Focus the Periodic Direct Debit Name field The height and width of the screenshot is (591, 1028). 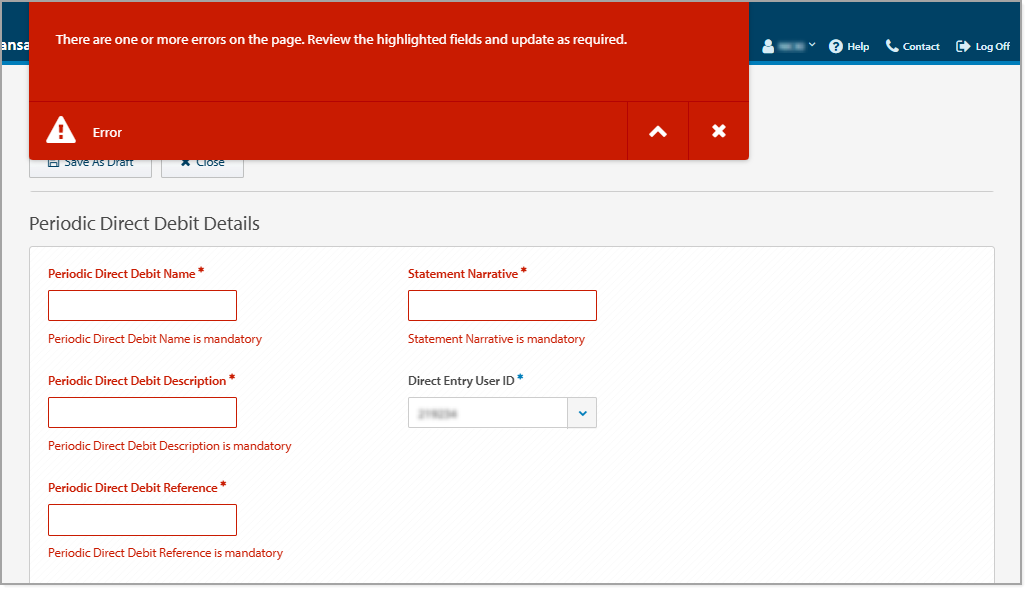142,305
